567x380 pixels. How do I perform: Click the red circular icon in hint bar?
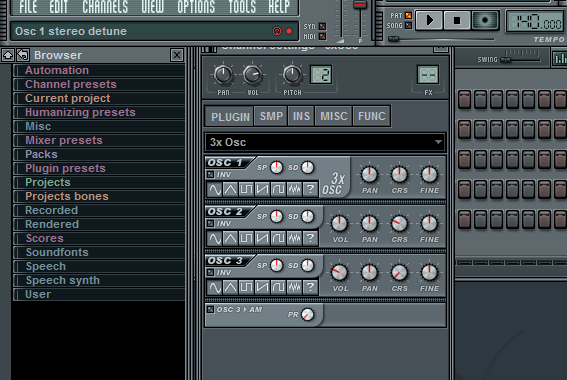pyautogui.click(x=277, y=31)
